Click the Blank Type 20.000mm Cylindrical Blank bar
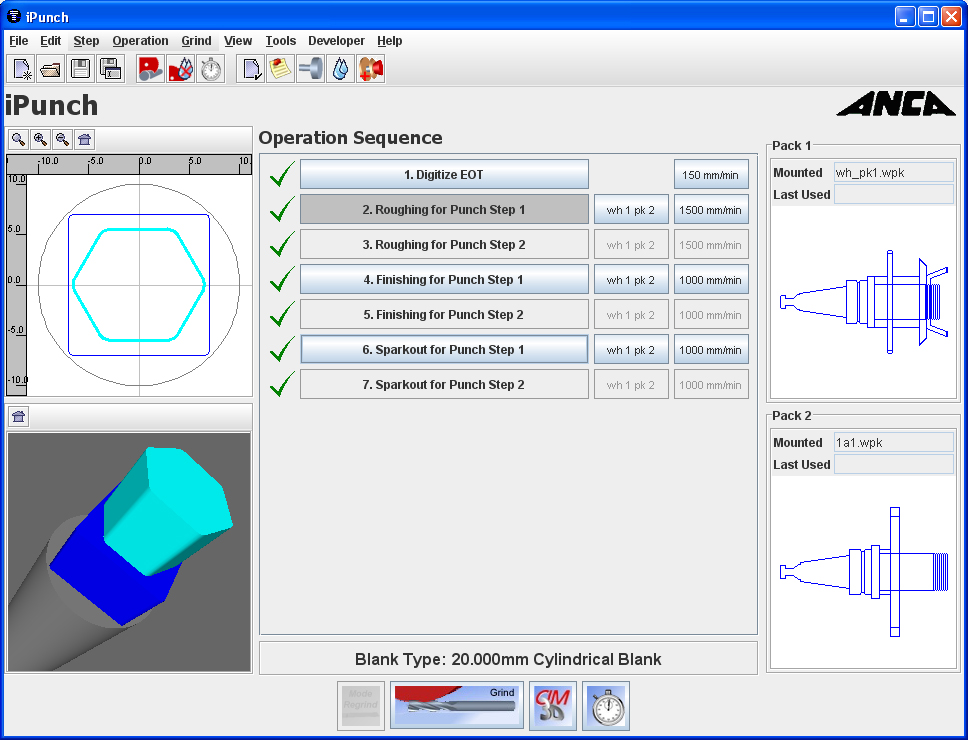This screenshot has width=968, height=740. 508,659
